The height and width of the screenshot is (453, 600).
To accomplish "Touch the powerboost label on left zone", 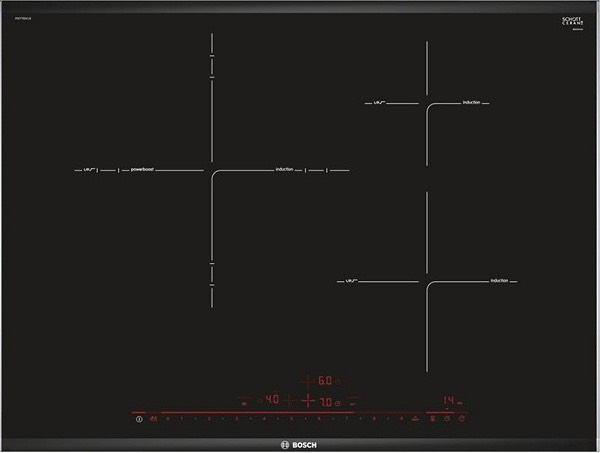I will tap(142, 170).
